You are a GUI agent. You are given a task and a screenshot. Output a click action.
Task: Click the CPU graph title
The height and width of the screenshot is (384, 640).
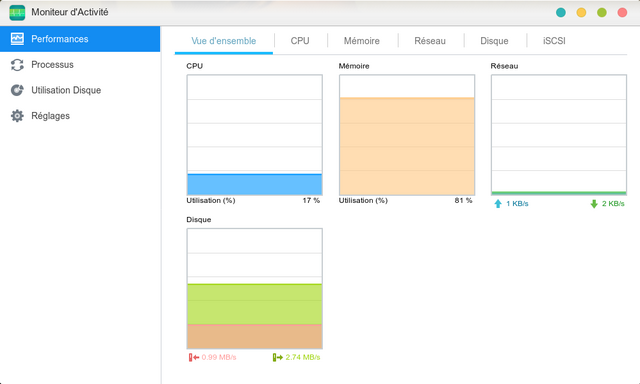pos(195,66)
